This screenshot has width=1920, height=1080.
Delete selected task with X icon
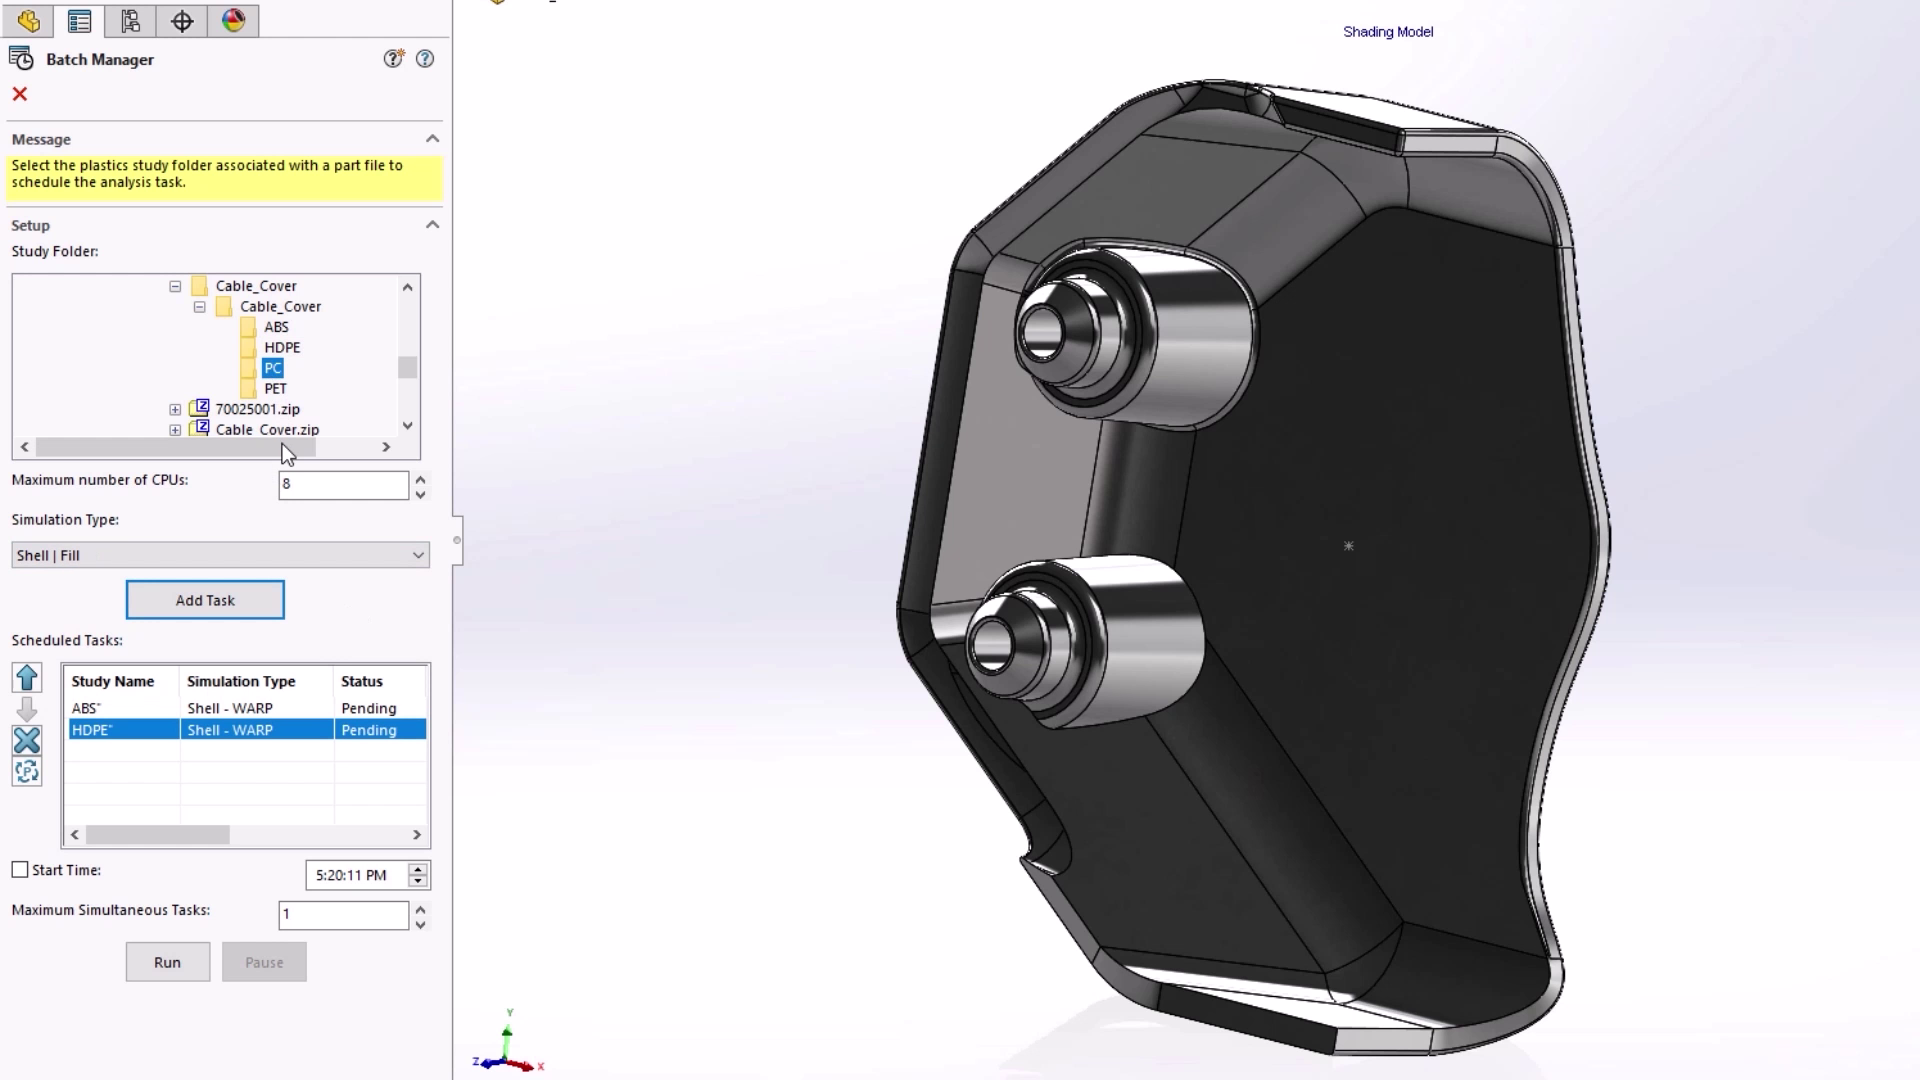27,740
